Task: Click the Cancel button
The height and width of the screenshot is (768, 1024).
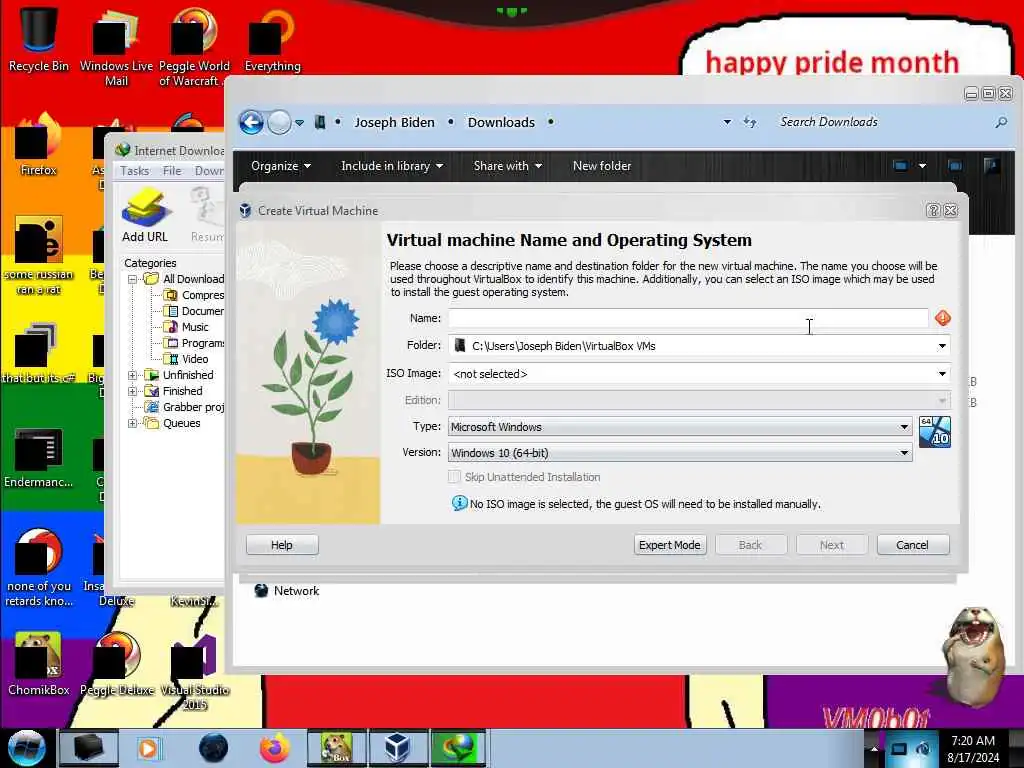Action: pyautogui.click(x=913, y=545)
